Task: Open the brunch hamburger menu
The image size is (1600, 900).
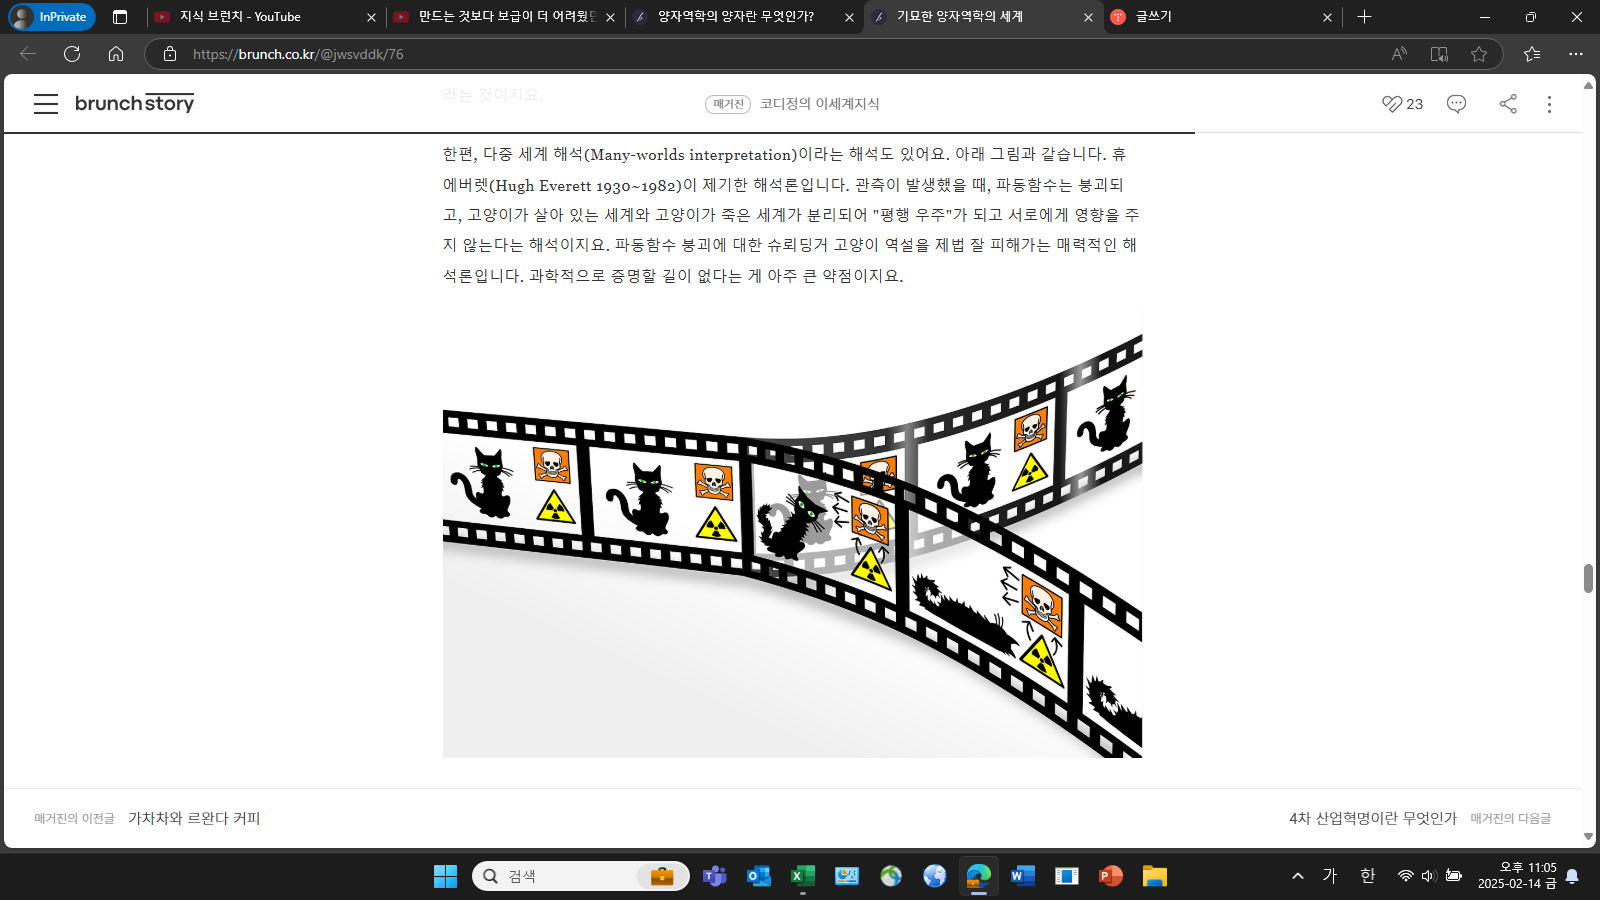Action: click(46, 104)
